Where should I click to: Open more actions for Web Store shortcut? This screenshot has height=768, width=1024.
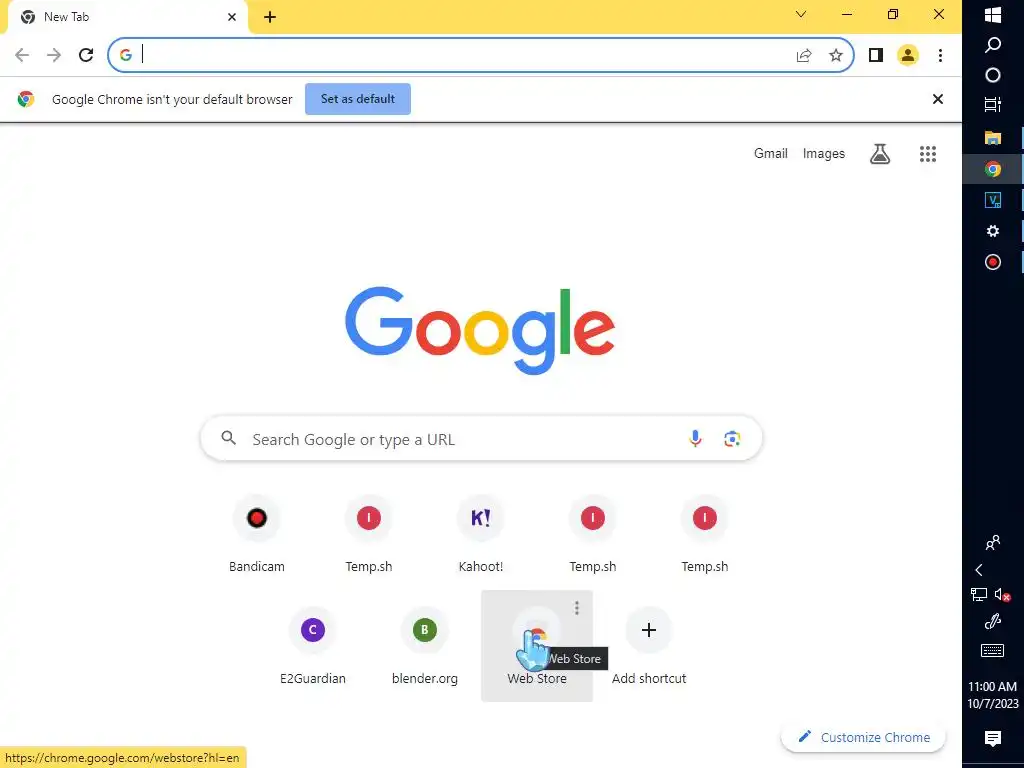pyautogui.click(x=577, y=608)
